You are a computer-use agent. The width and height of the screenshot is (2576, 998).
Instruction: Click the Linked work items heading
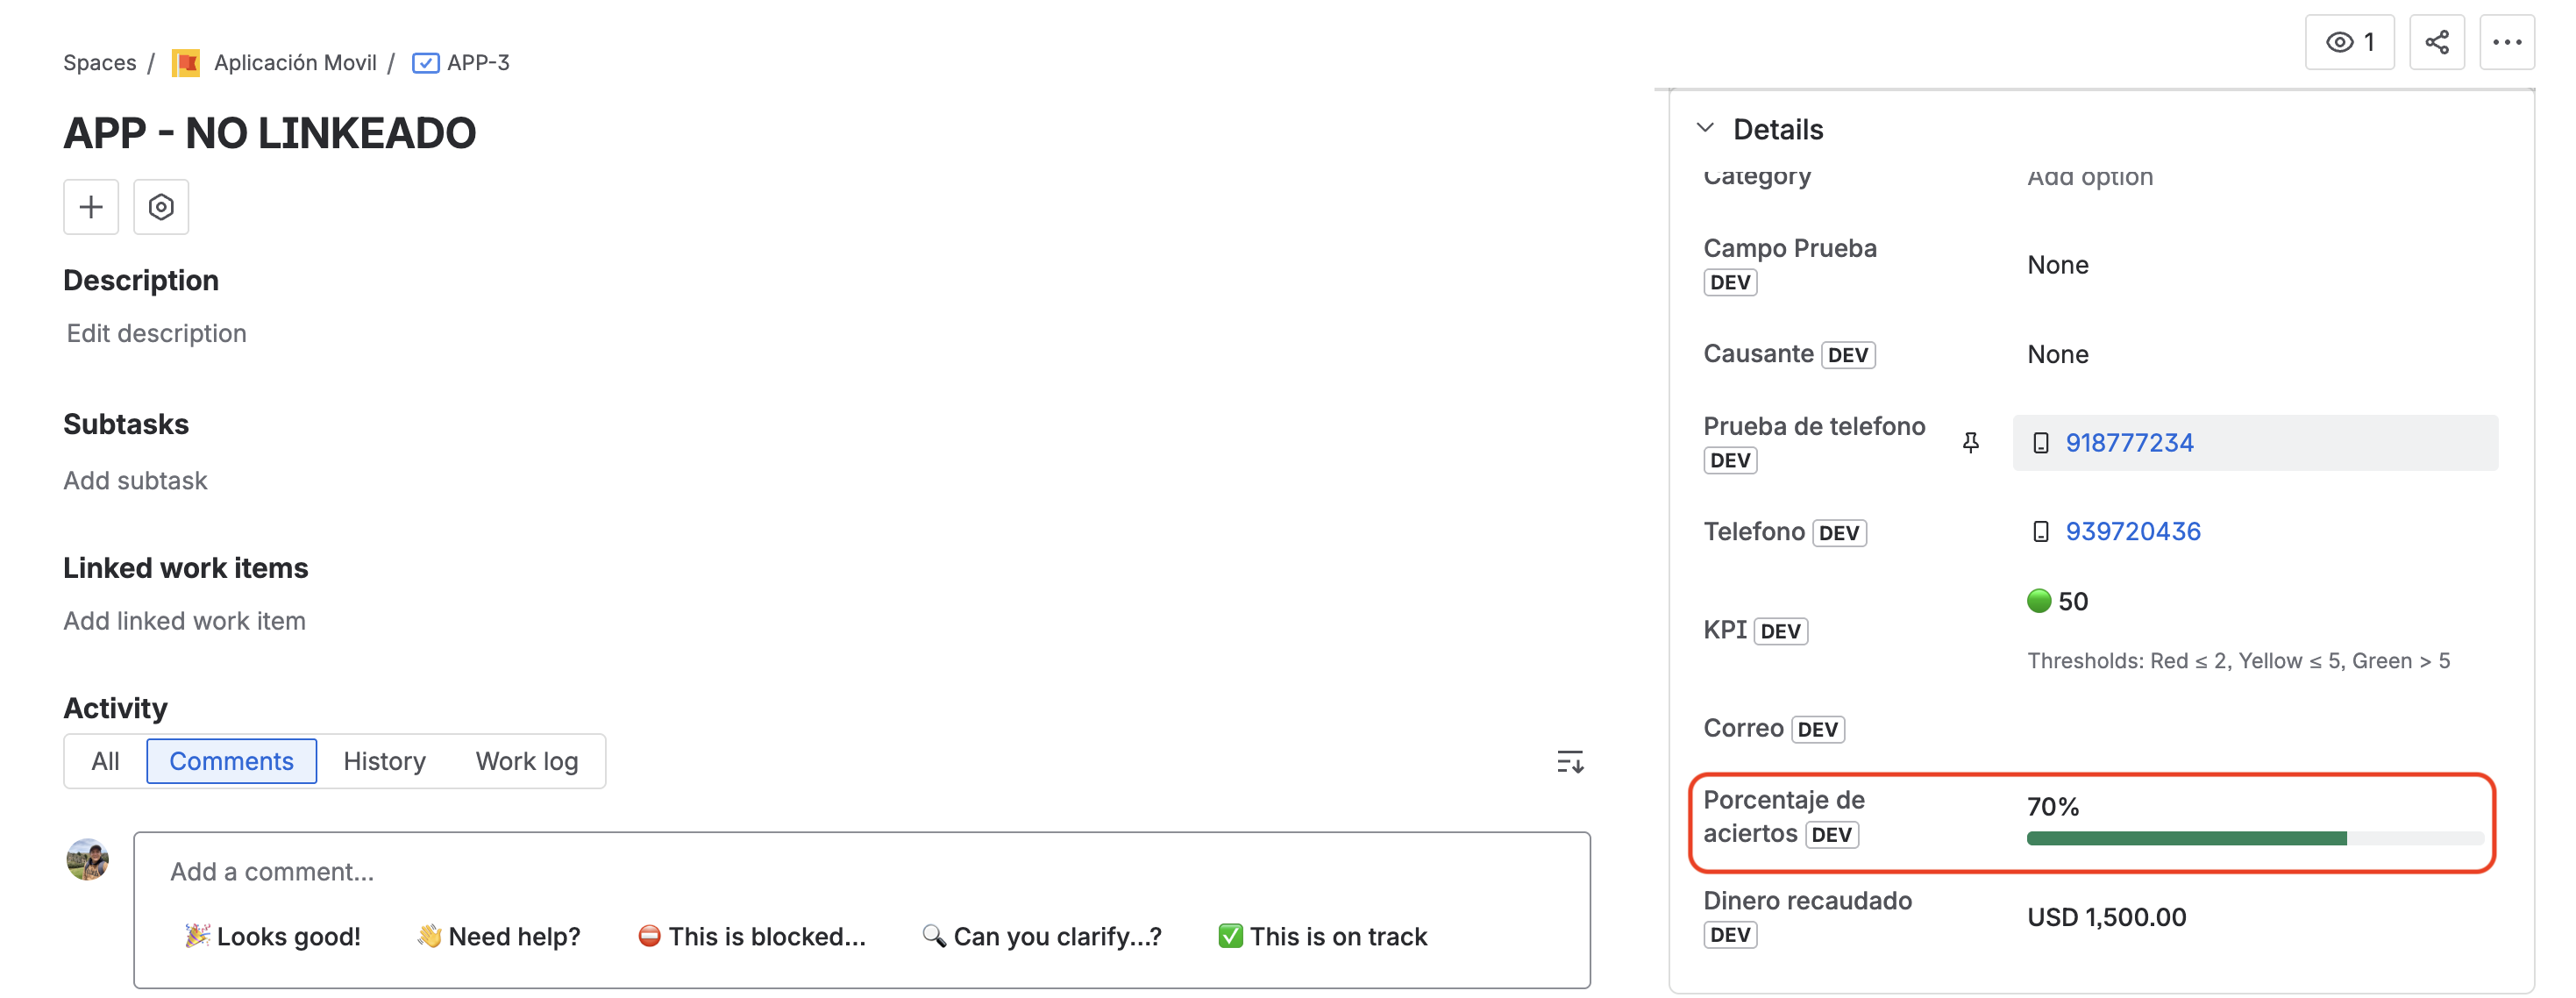tap(186, 568)
